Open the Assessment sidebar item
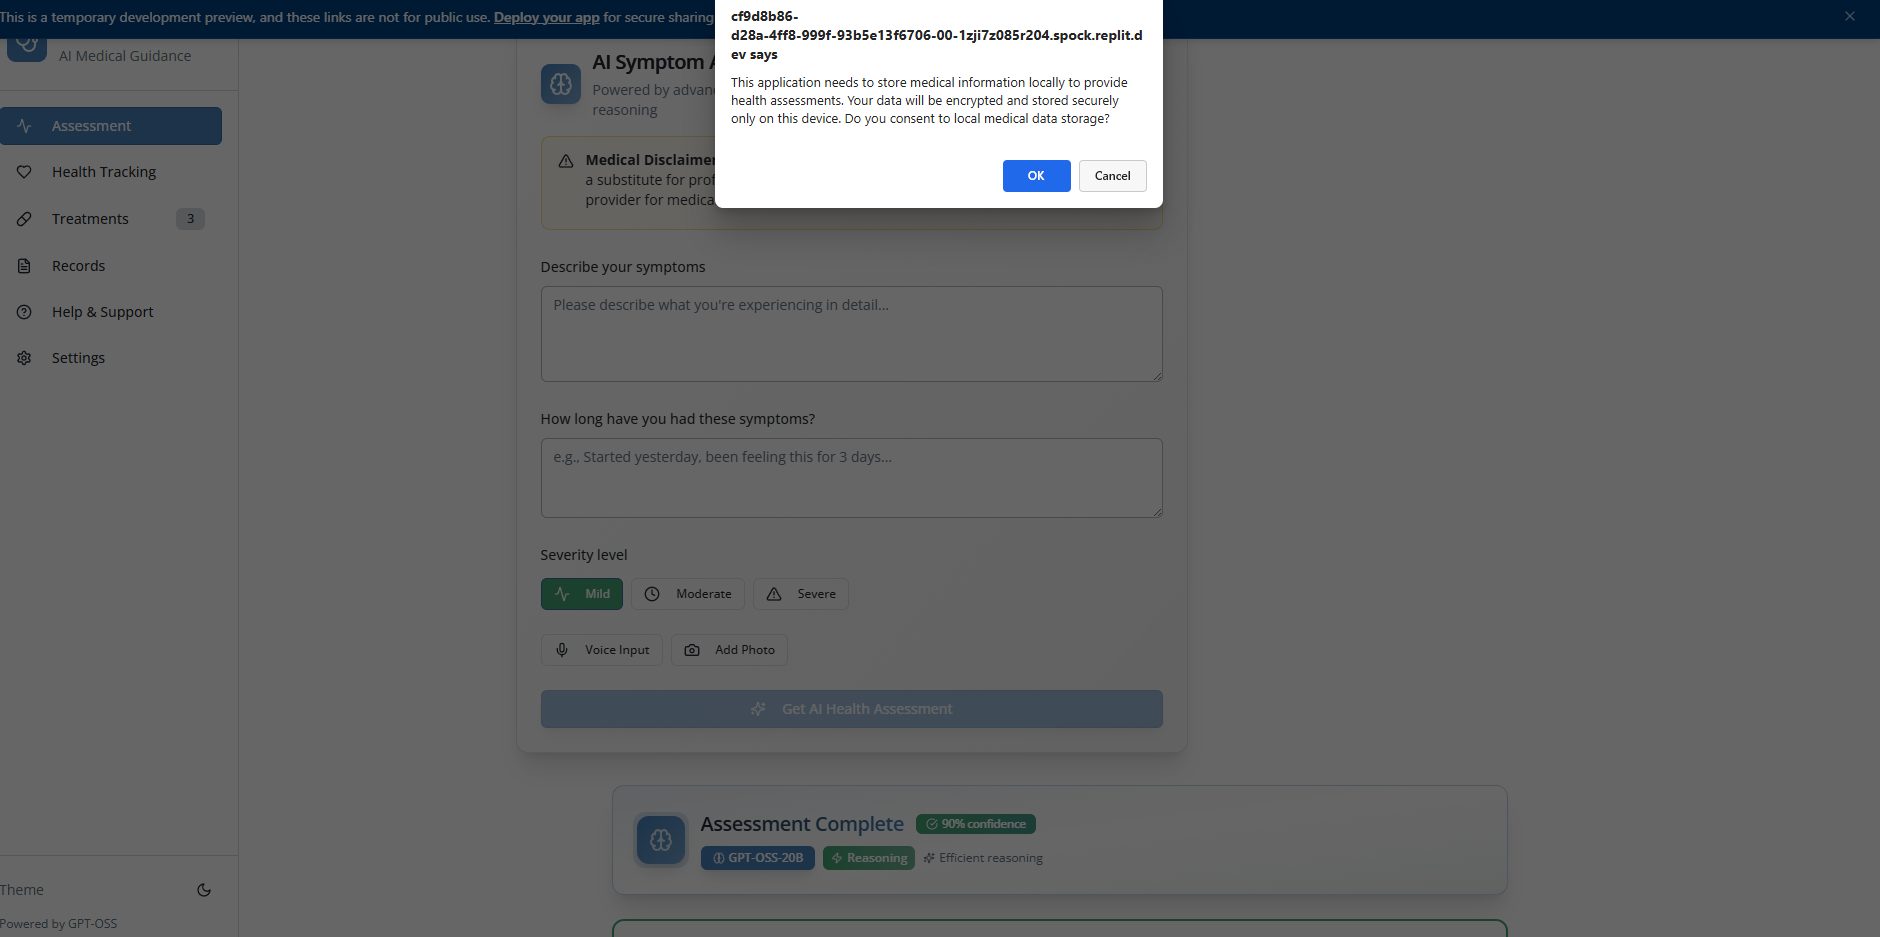Image resolution: width=1880 pixels, height=937 pixels. click(x=111, y=126)
